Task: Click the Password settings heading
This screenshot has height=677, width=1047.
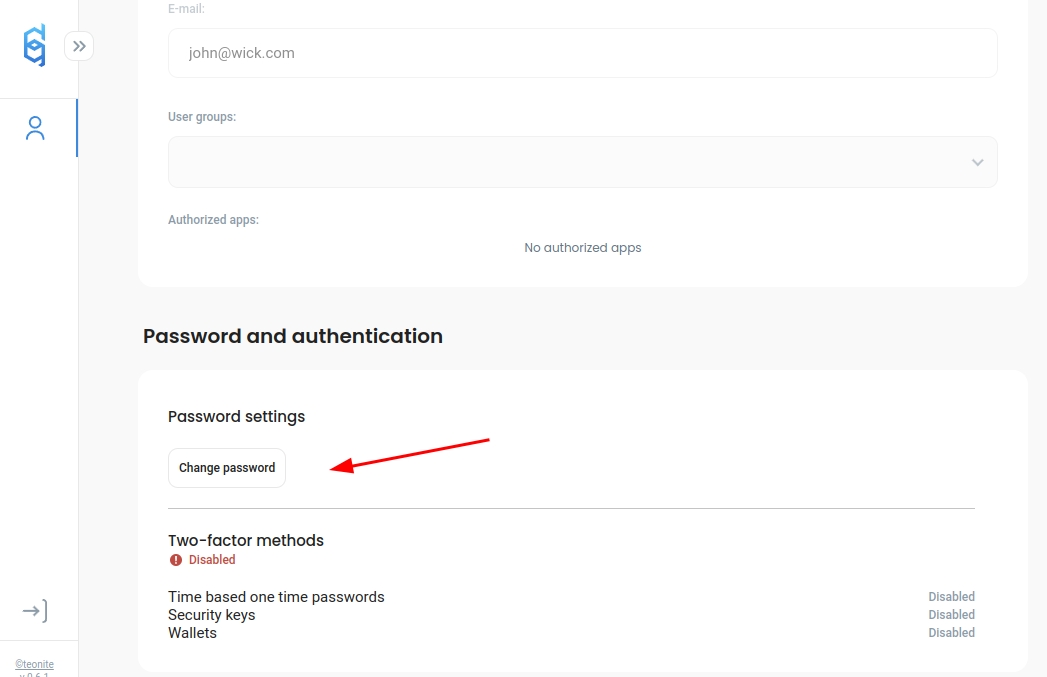Action: 236,416
